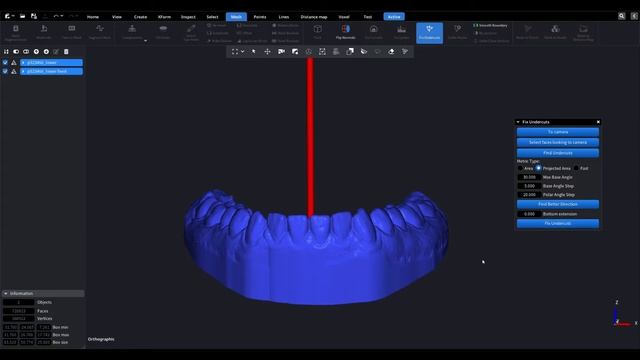Click the eraser icon in viewport toolbar
Screen dimensions: 640x360
(391, 52)
